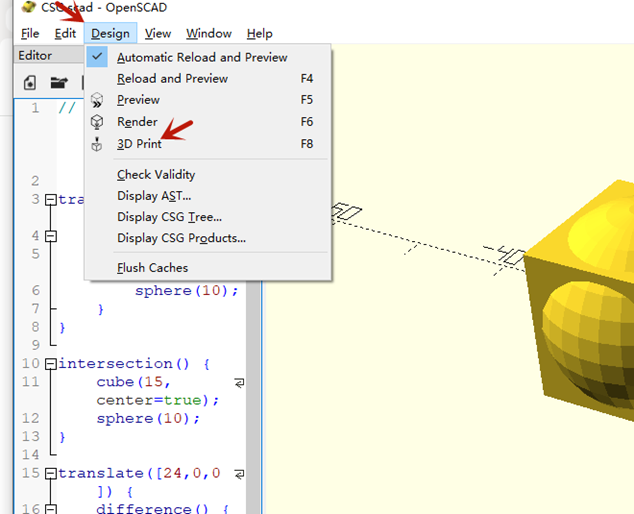The image size is (634, 514).
Task: Click 'sphere(10);' on line 6
Action: pyautogui.click(x=187, y=291)
